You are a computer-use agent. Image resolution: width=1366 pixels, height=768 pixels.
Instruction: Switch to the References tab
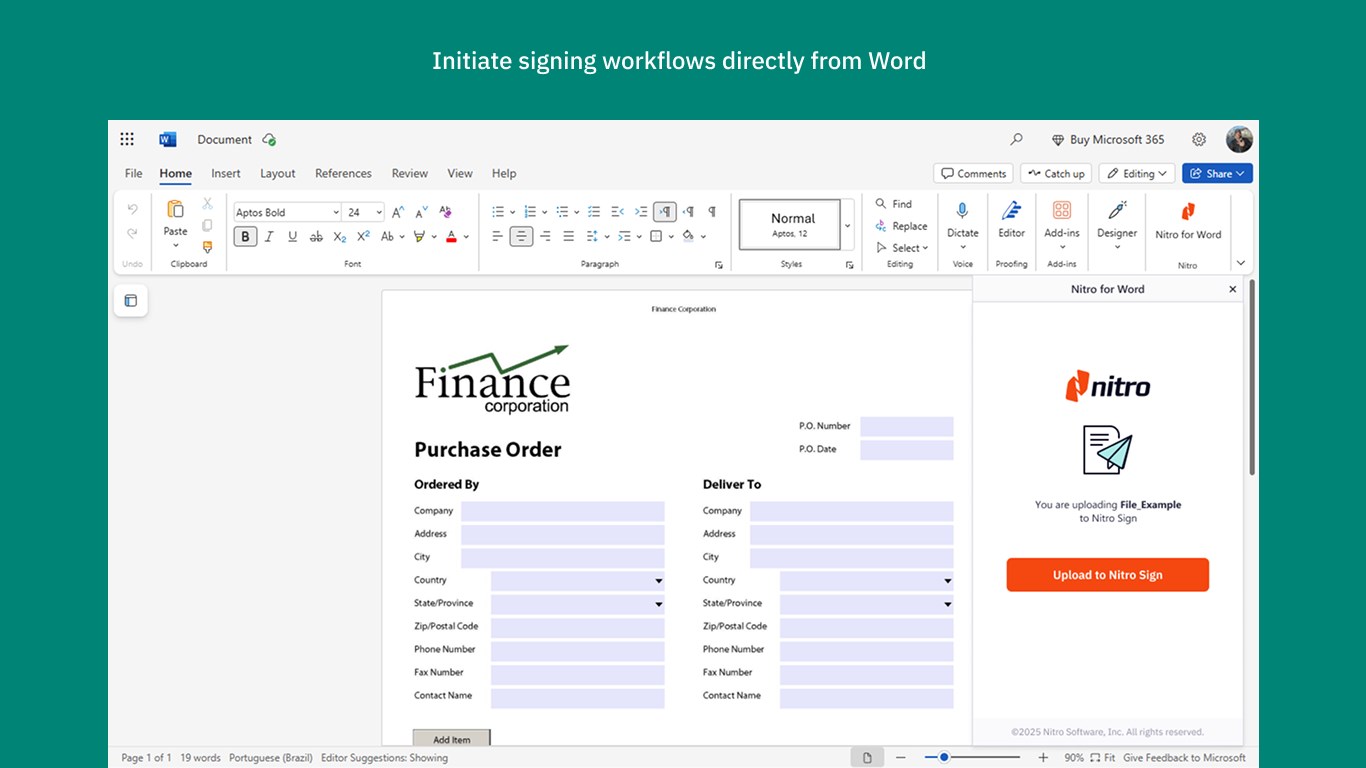[343, 173]
